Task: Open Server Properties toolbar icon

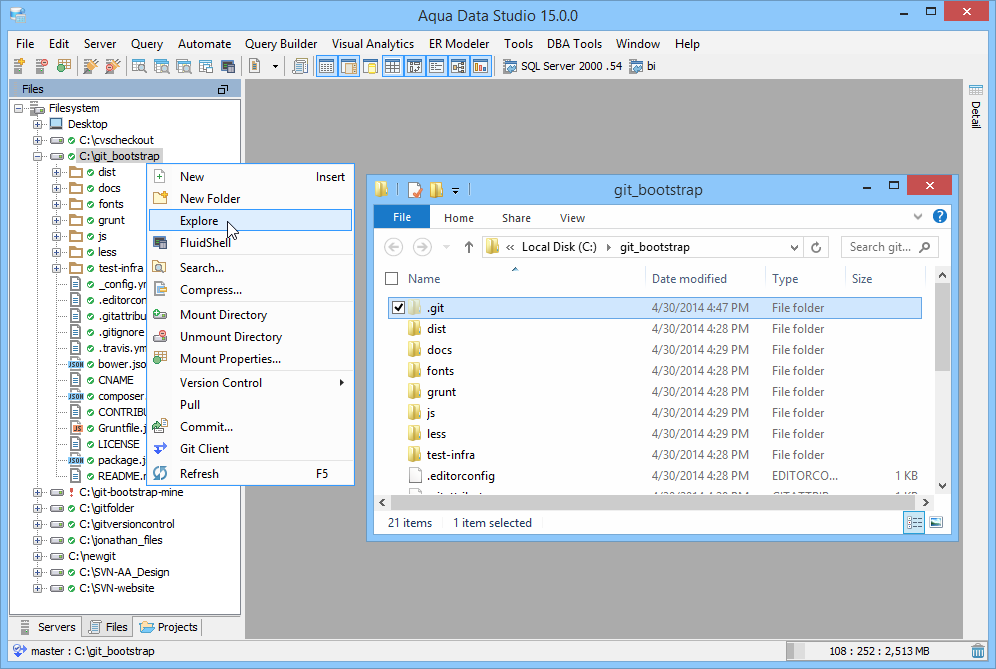Action: pos(64,66)
